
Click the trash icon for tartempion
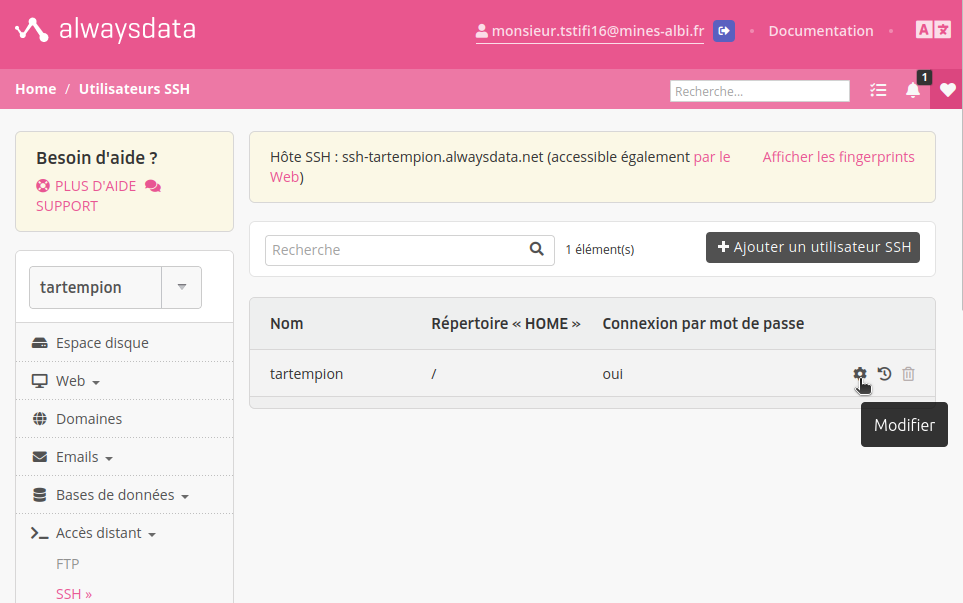coord(908,374)
